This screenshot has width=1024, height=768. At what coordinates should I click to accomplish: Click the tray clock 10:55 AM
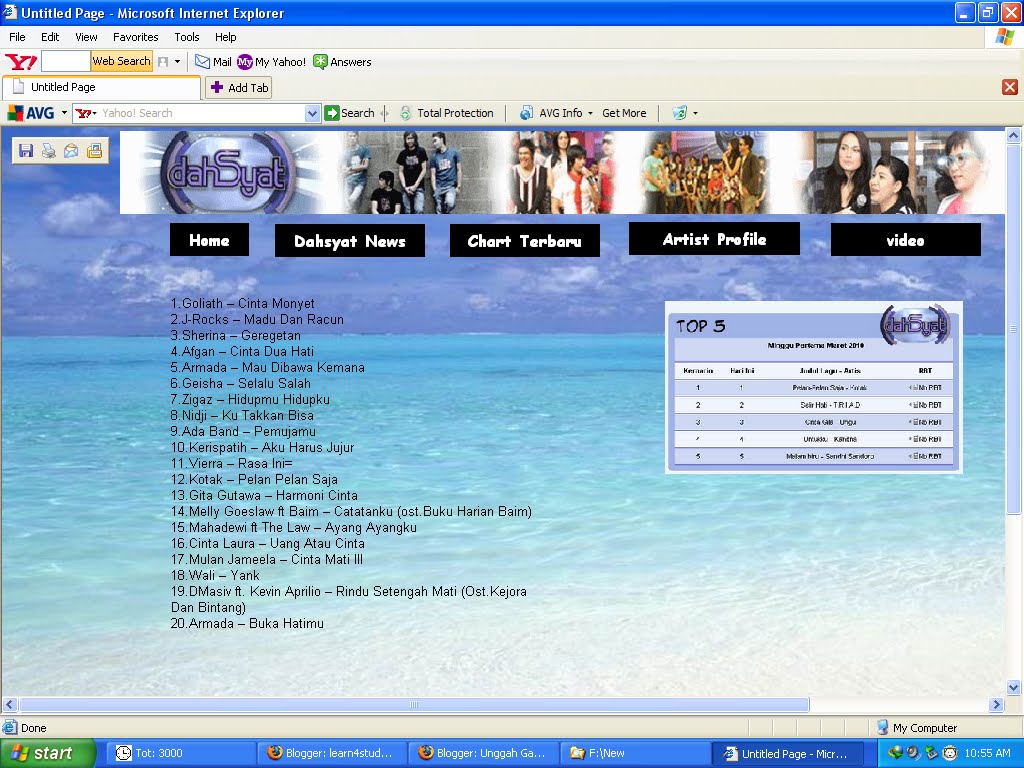tap(987, 753)
